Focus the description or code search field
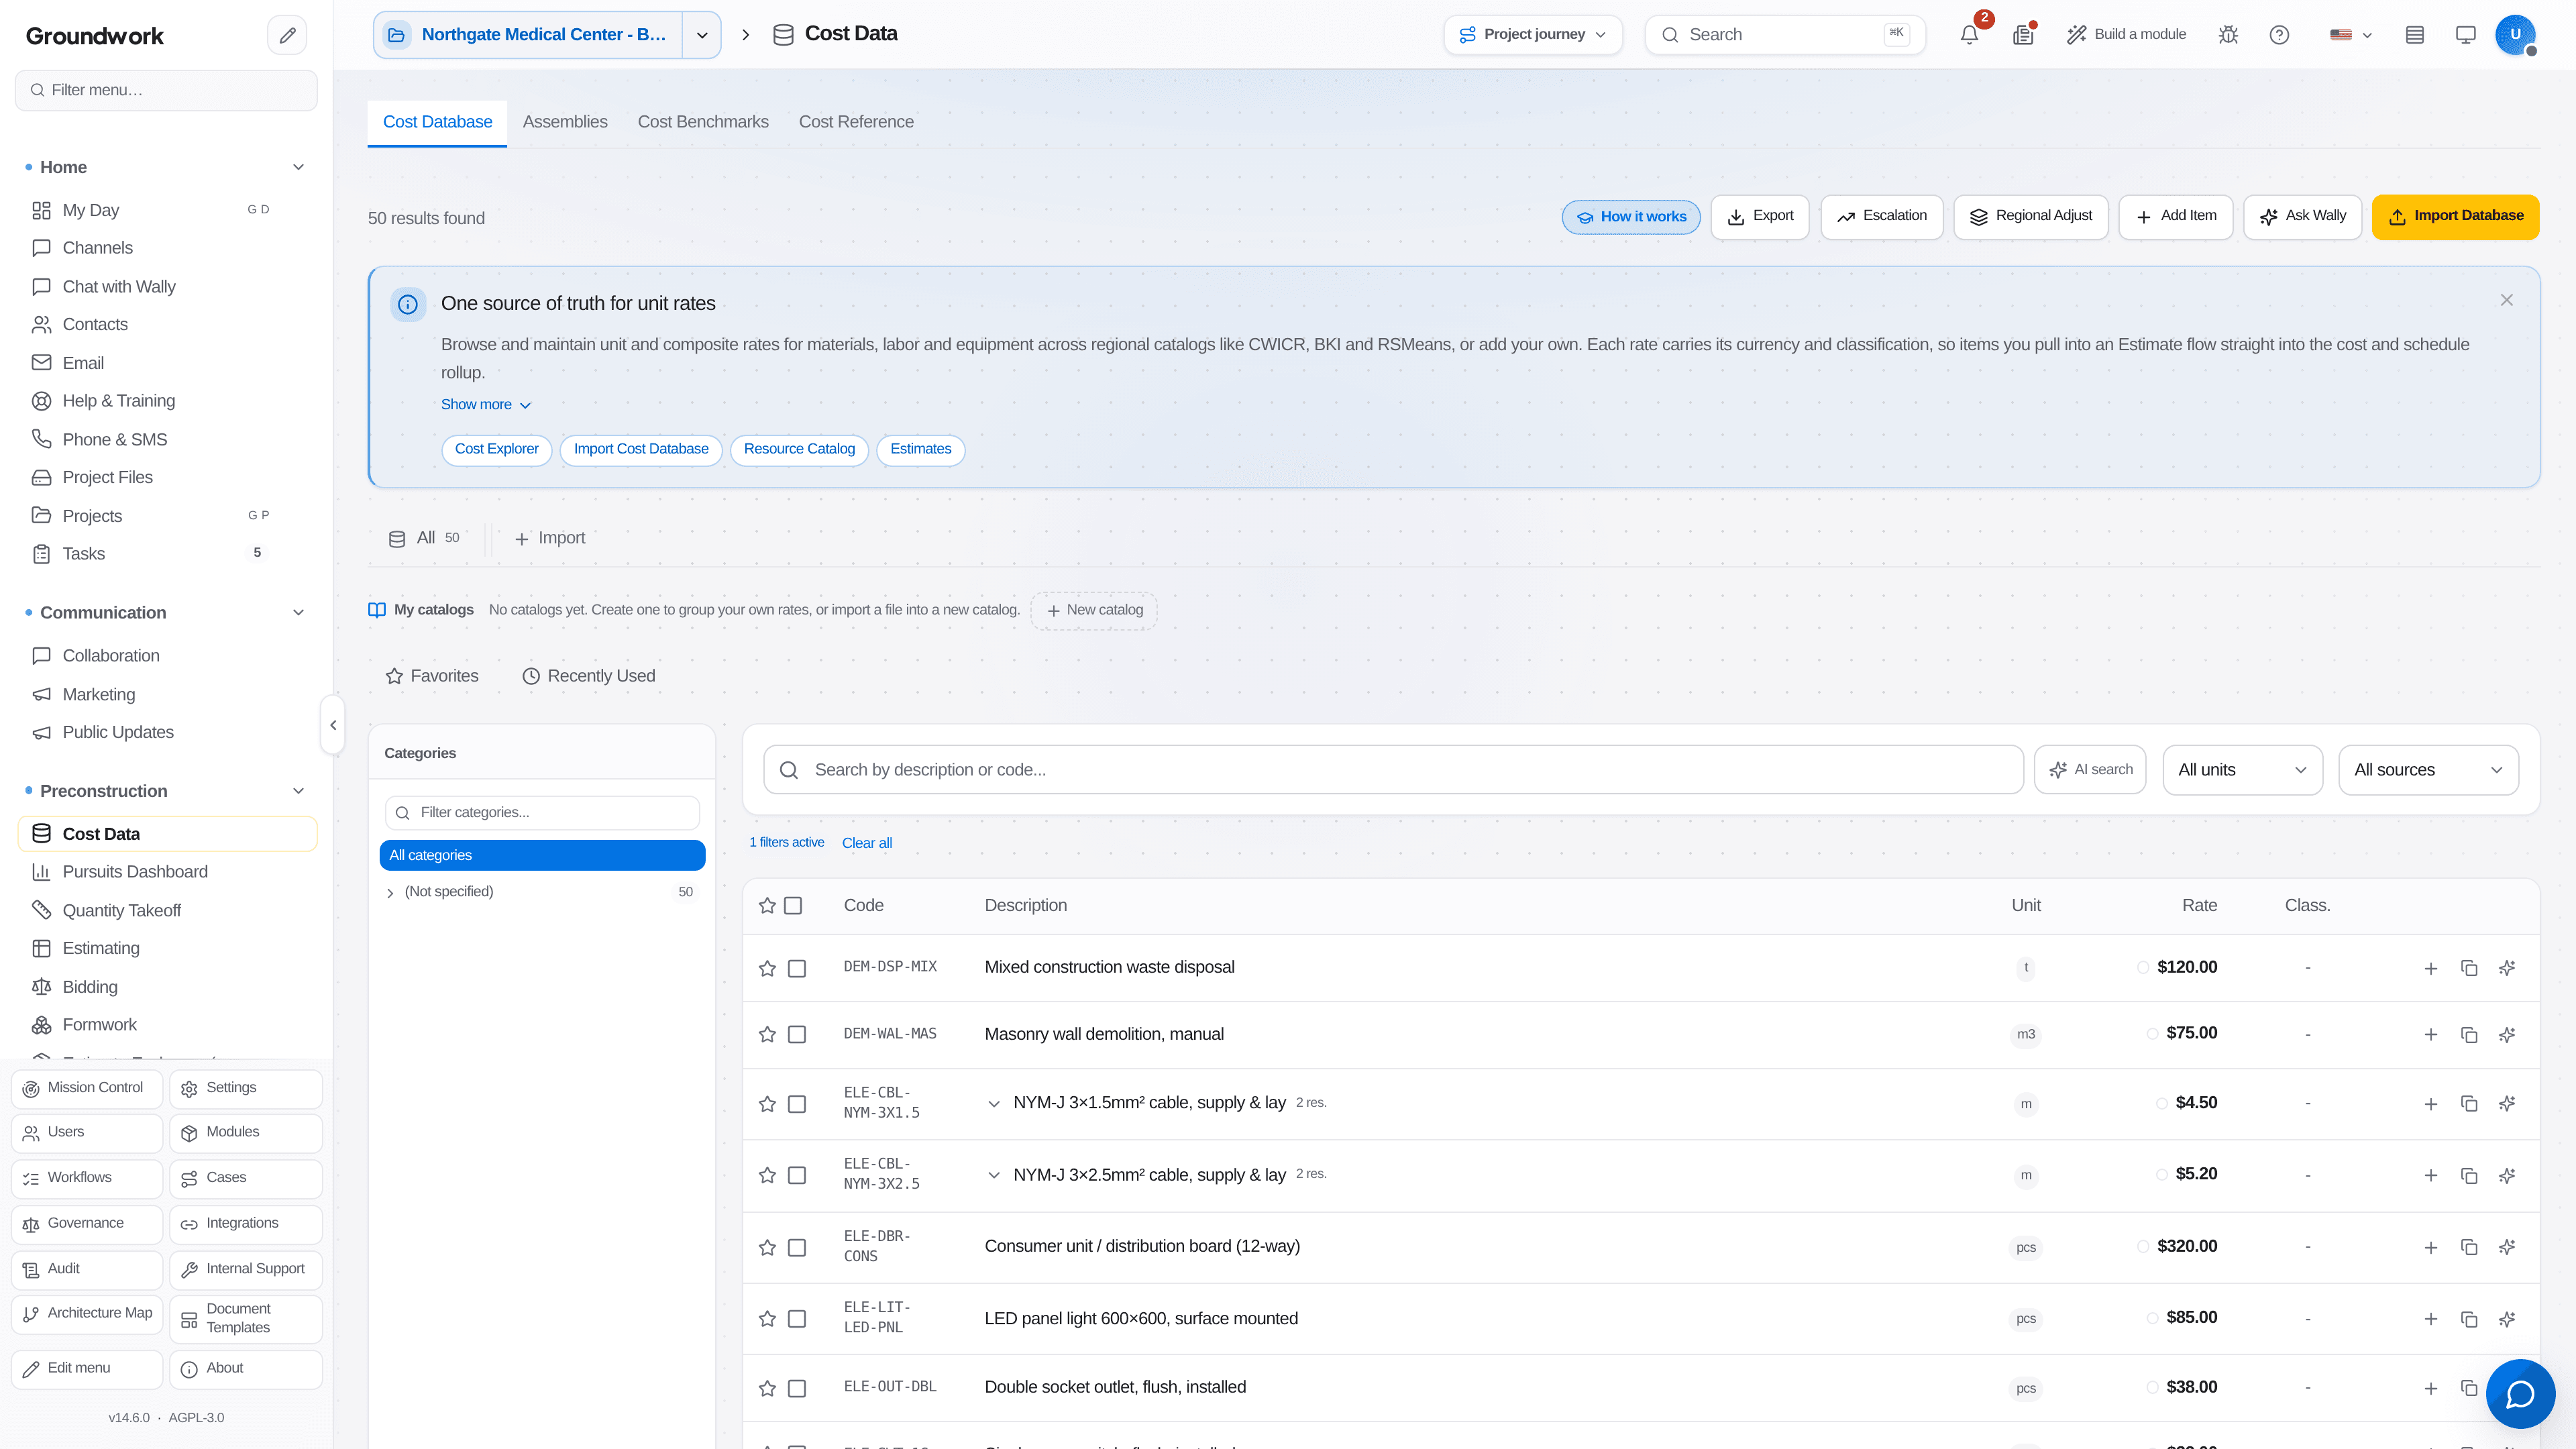The width and height of the screenshot is (2576, 1449). 1393,770
